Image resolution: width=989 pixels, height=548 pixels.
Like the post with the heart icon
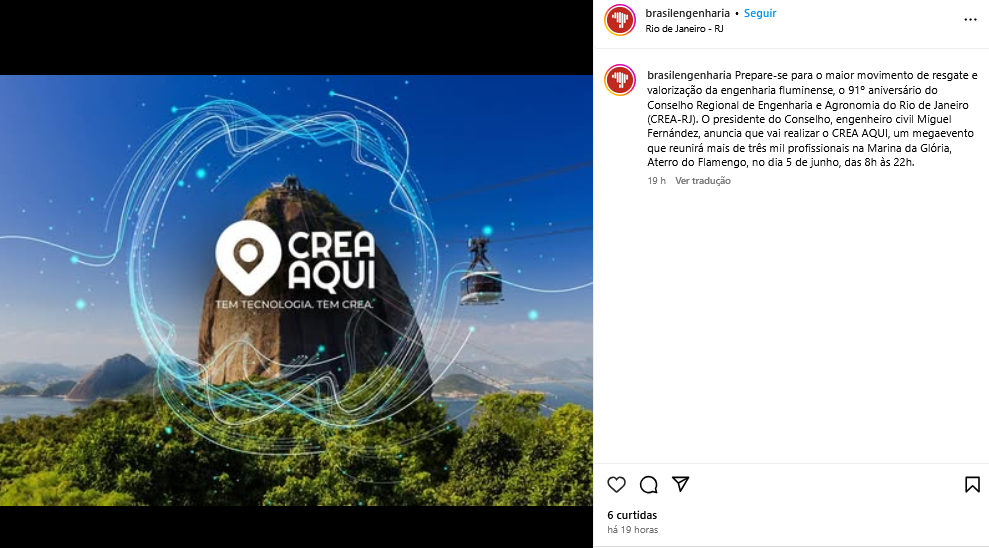click(616, 484)
